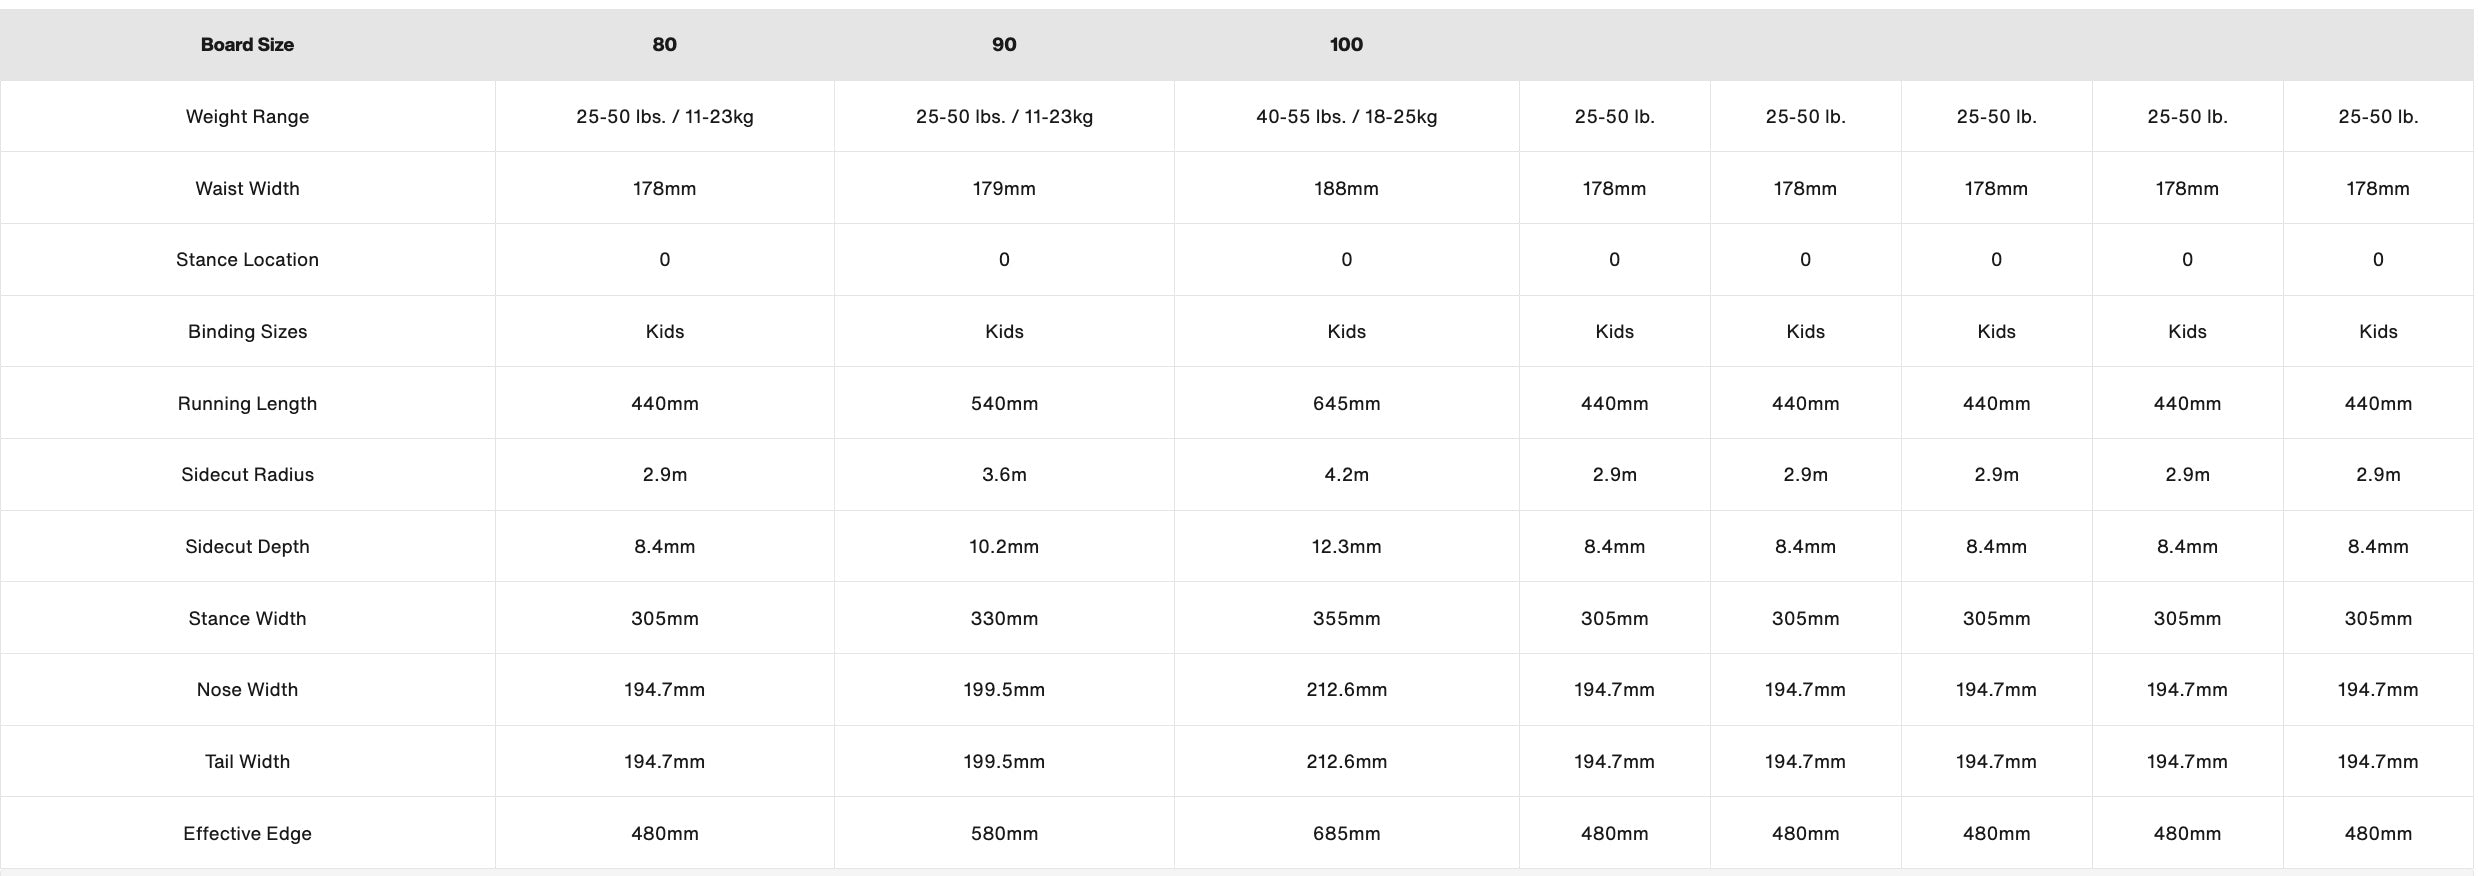Select the 100 board size column header
The height and width of the screenshot is (876, 2478).
[1346, 45]
